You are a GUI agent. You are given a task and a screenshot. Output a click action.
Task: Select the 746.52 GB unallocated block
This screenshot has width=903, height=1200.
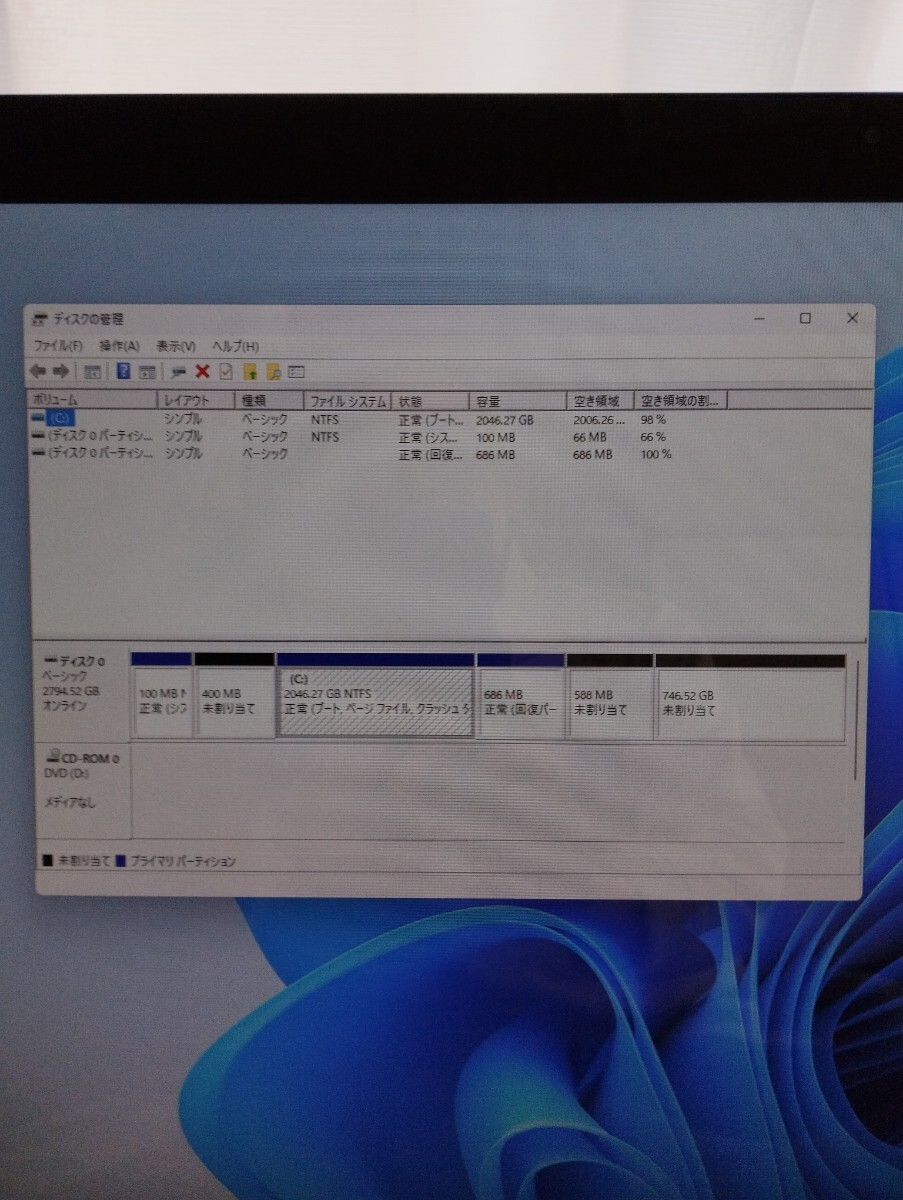(750, 697)
